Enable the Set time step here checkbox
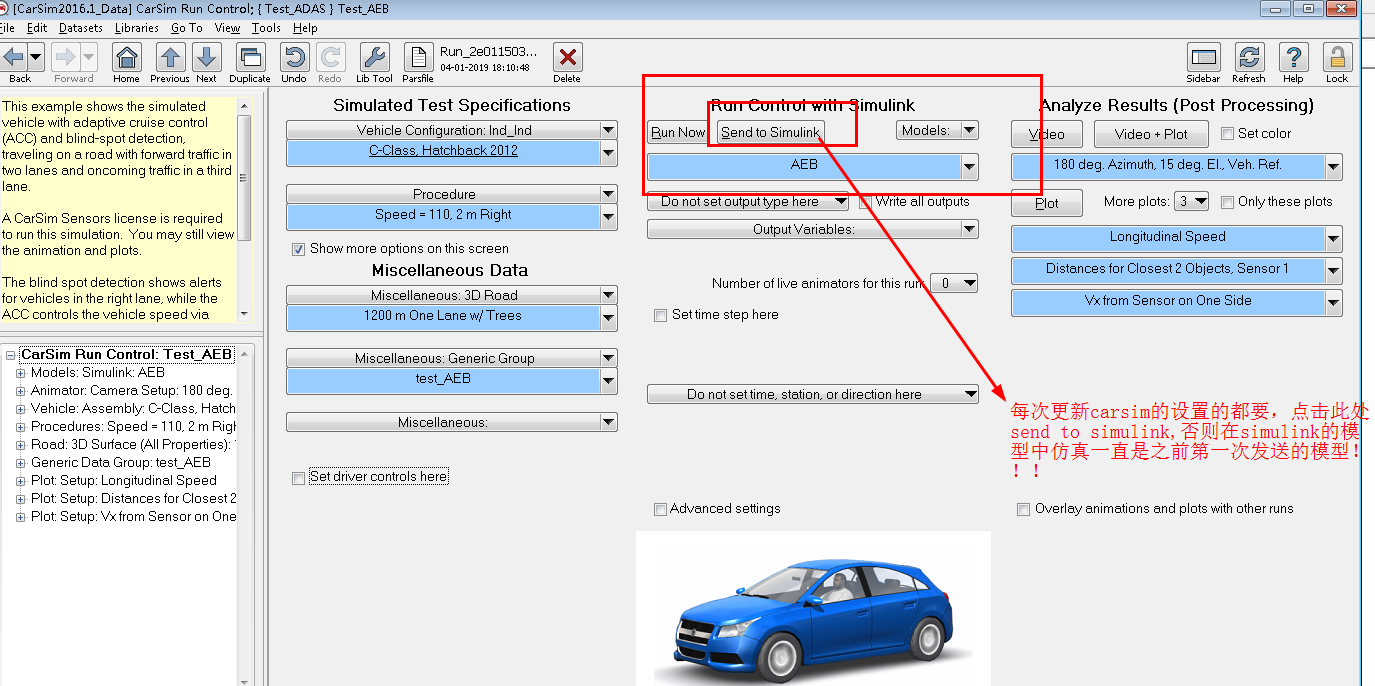Image resolution: width=1375 pixels, height=686 pixels. click(660, 315)
